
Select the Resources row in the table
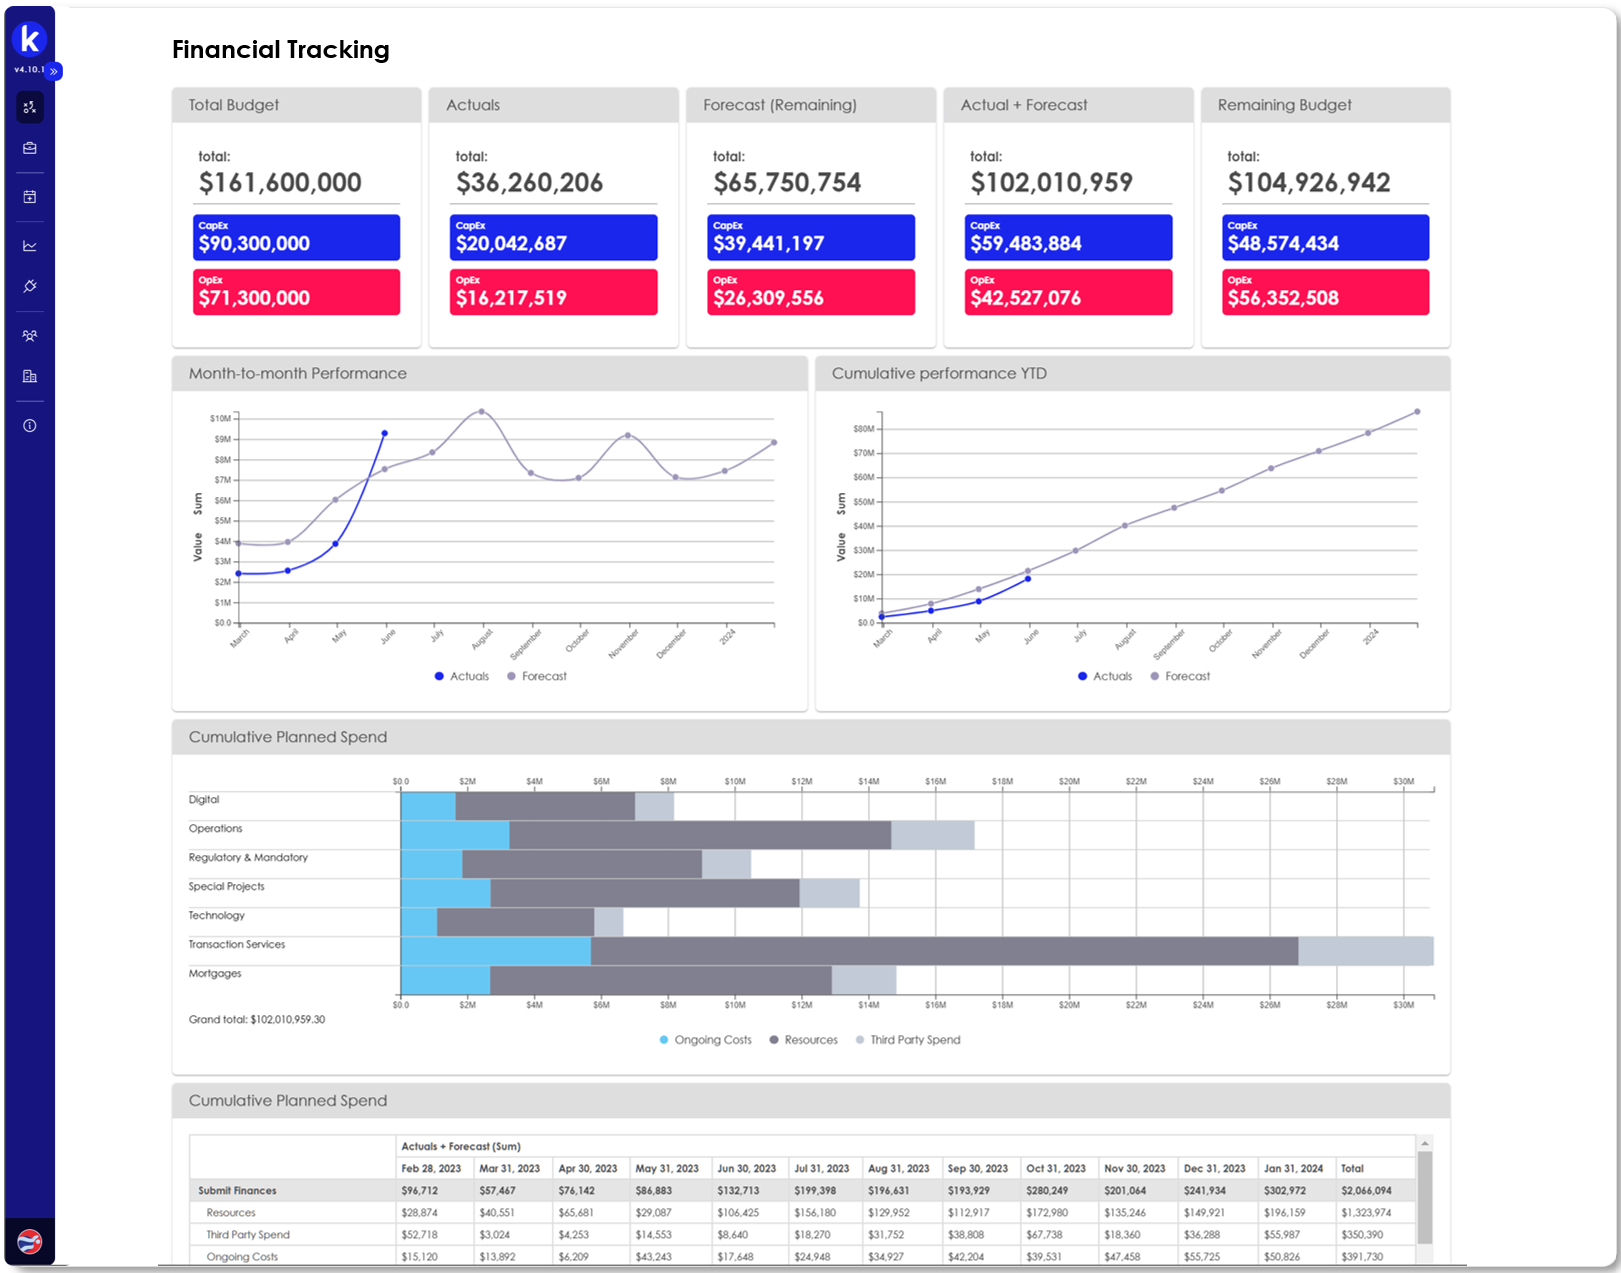pyautogui.click(x=803, y=1212)
